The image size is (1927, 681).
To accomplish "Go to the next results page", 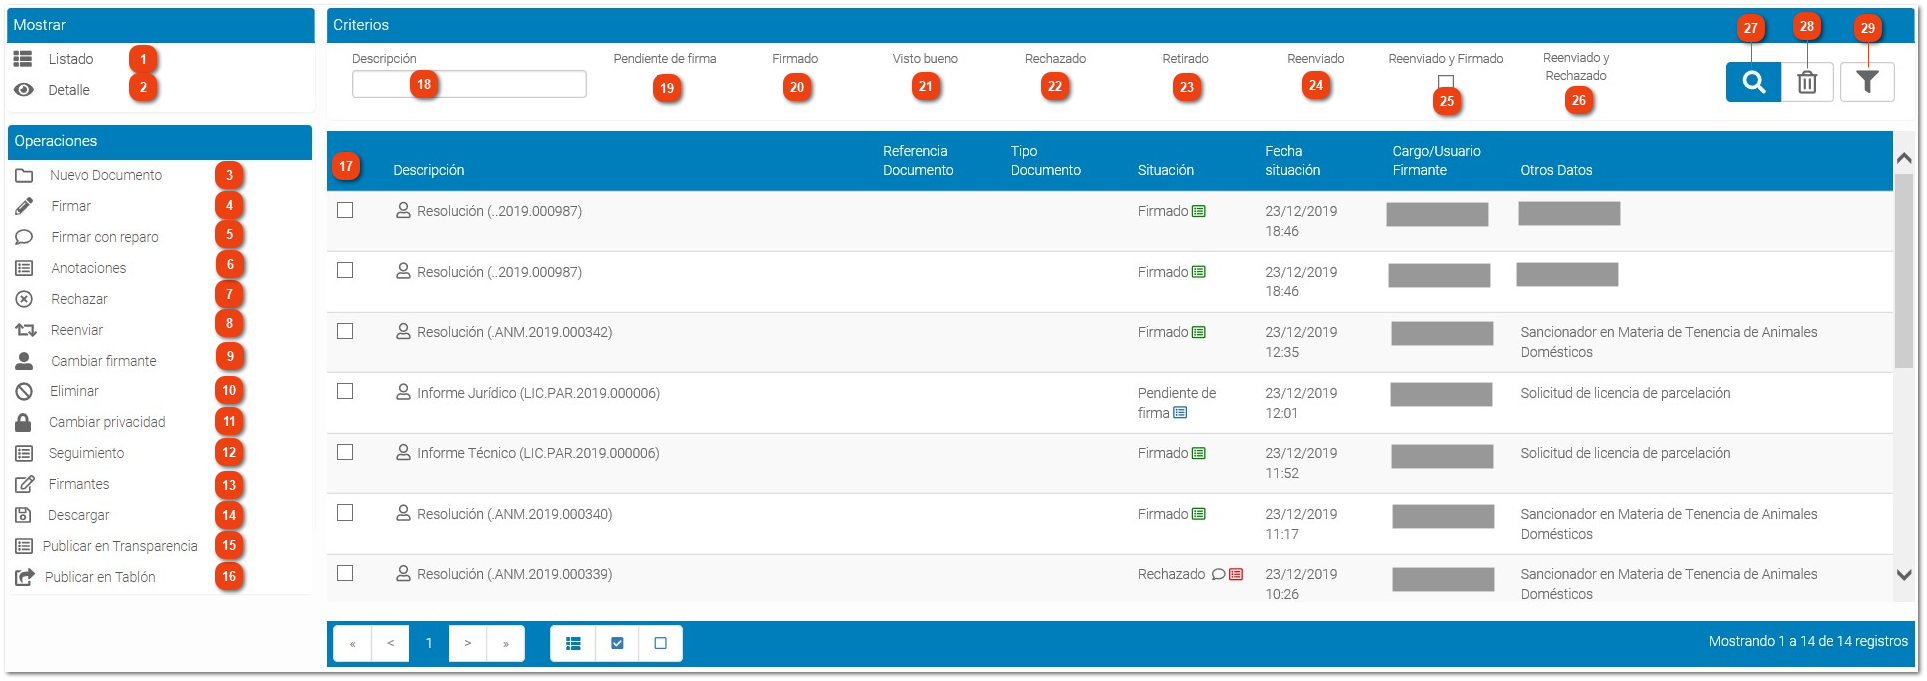I will [467, 643].
